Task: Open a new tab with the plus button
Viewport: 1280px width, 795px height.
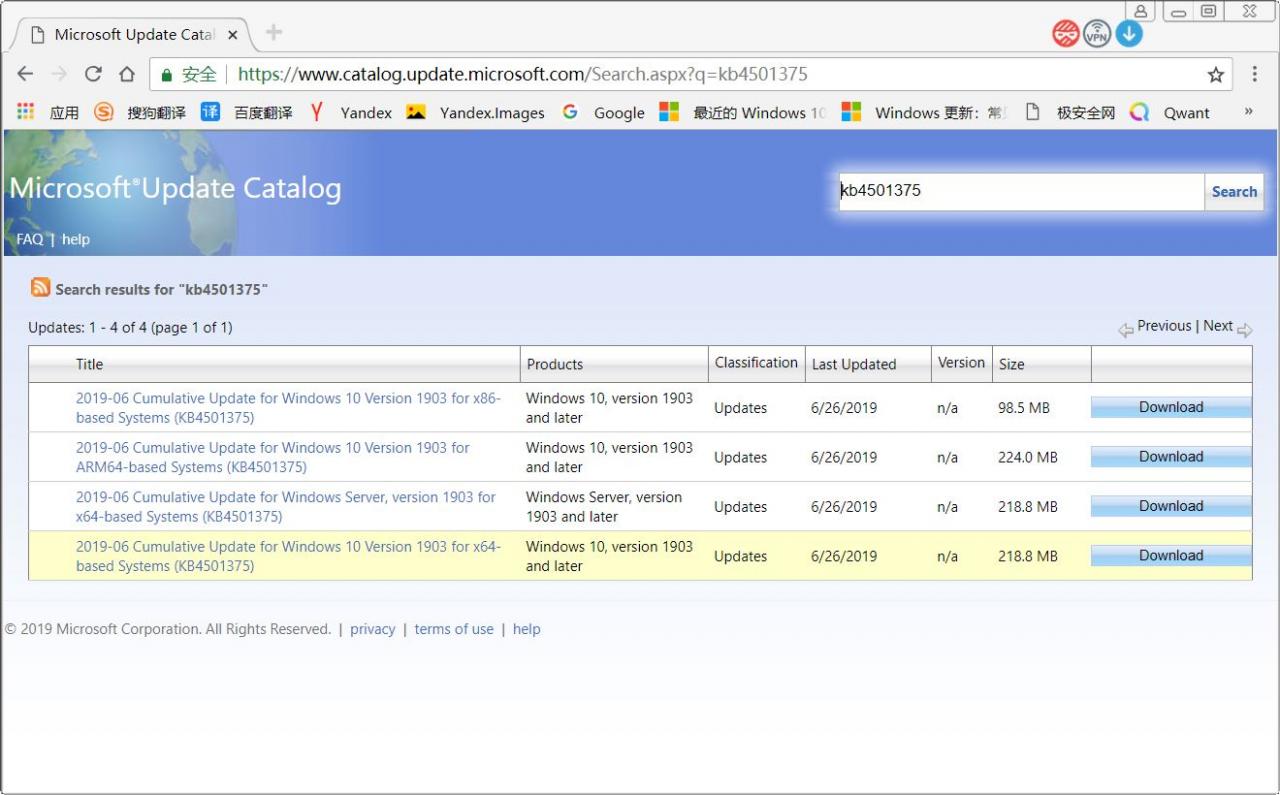Action: pyautogui.click(x=273, y=33)
